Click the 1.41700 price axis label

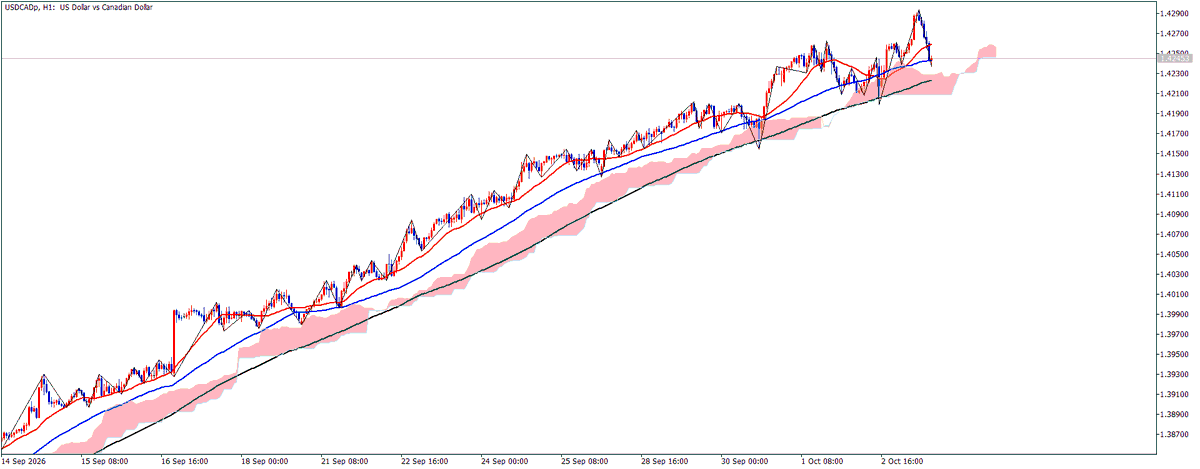click(1173, 133)
